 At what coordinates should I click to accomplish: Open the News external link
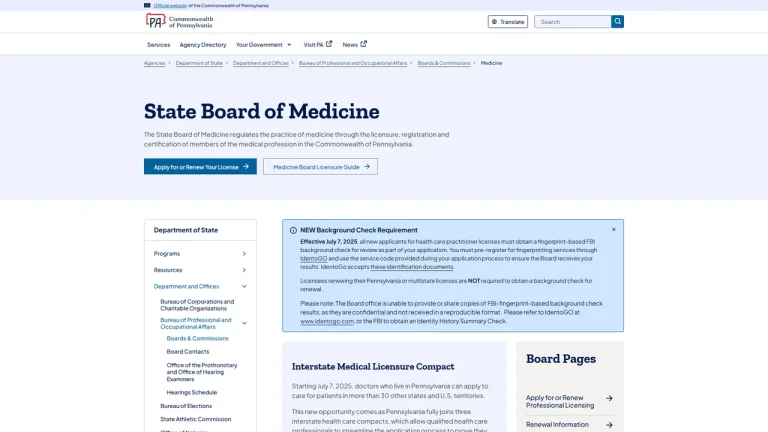click(354, 45)
